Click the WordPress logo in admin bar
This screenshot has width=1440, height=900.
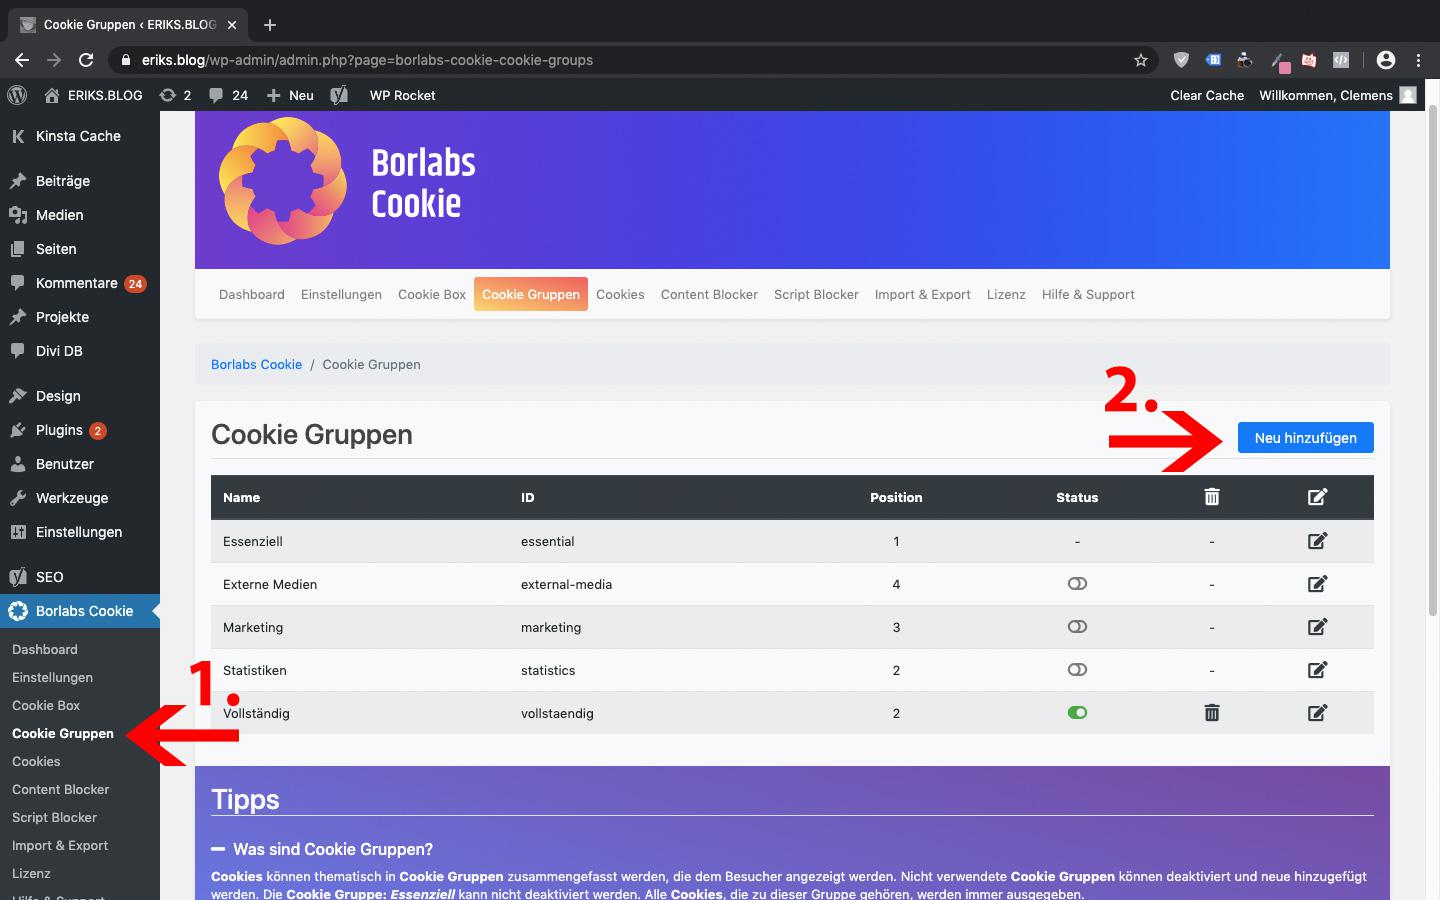[17, 95]
